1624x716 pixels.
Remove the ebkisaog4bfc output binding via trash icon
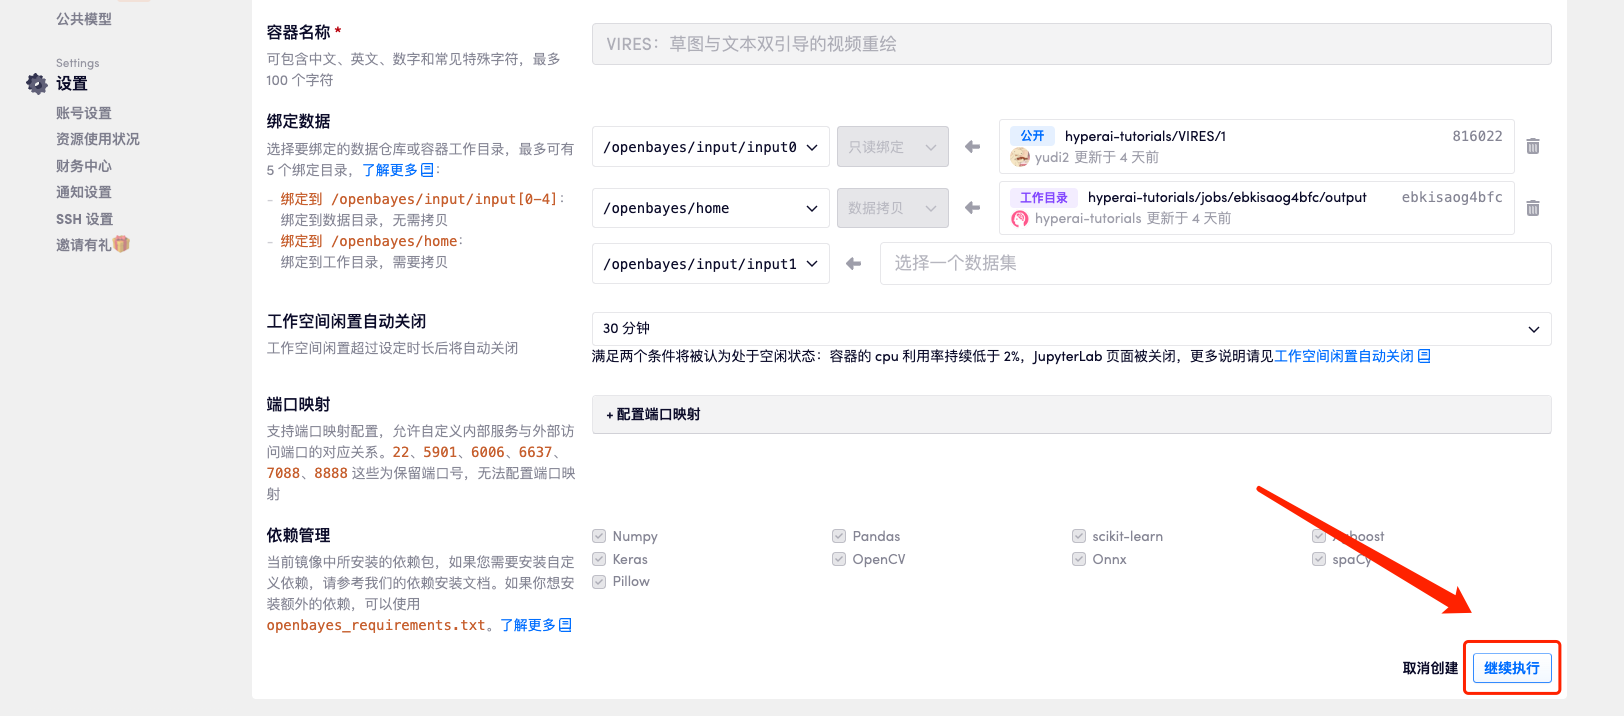click(1532, 208)
